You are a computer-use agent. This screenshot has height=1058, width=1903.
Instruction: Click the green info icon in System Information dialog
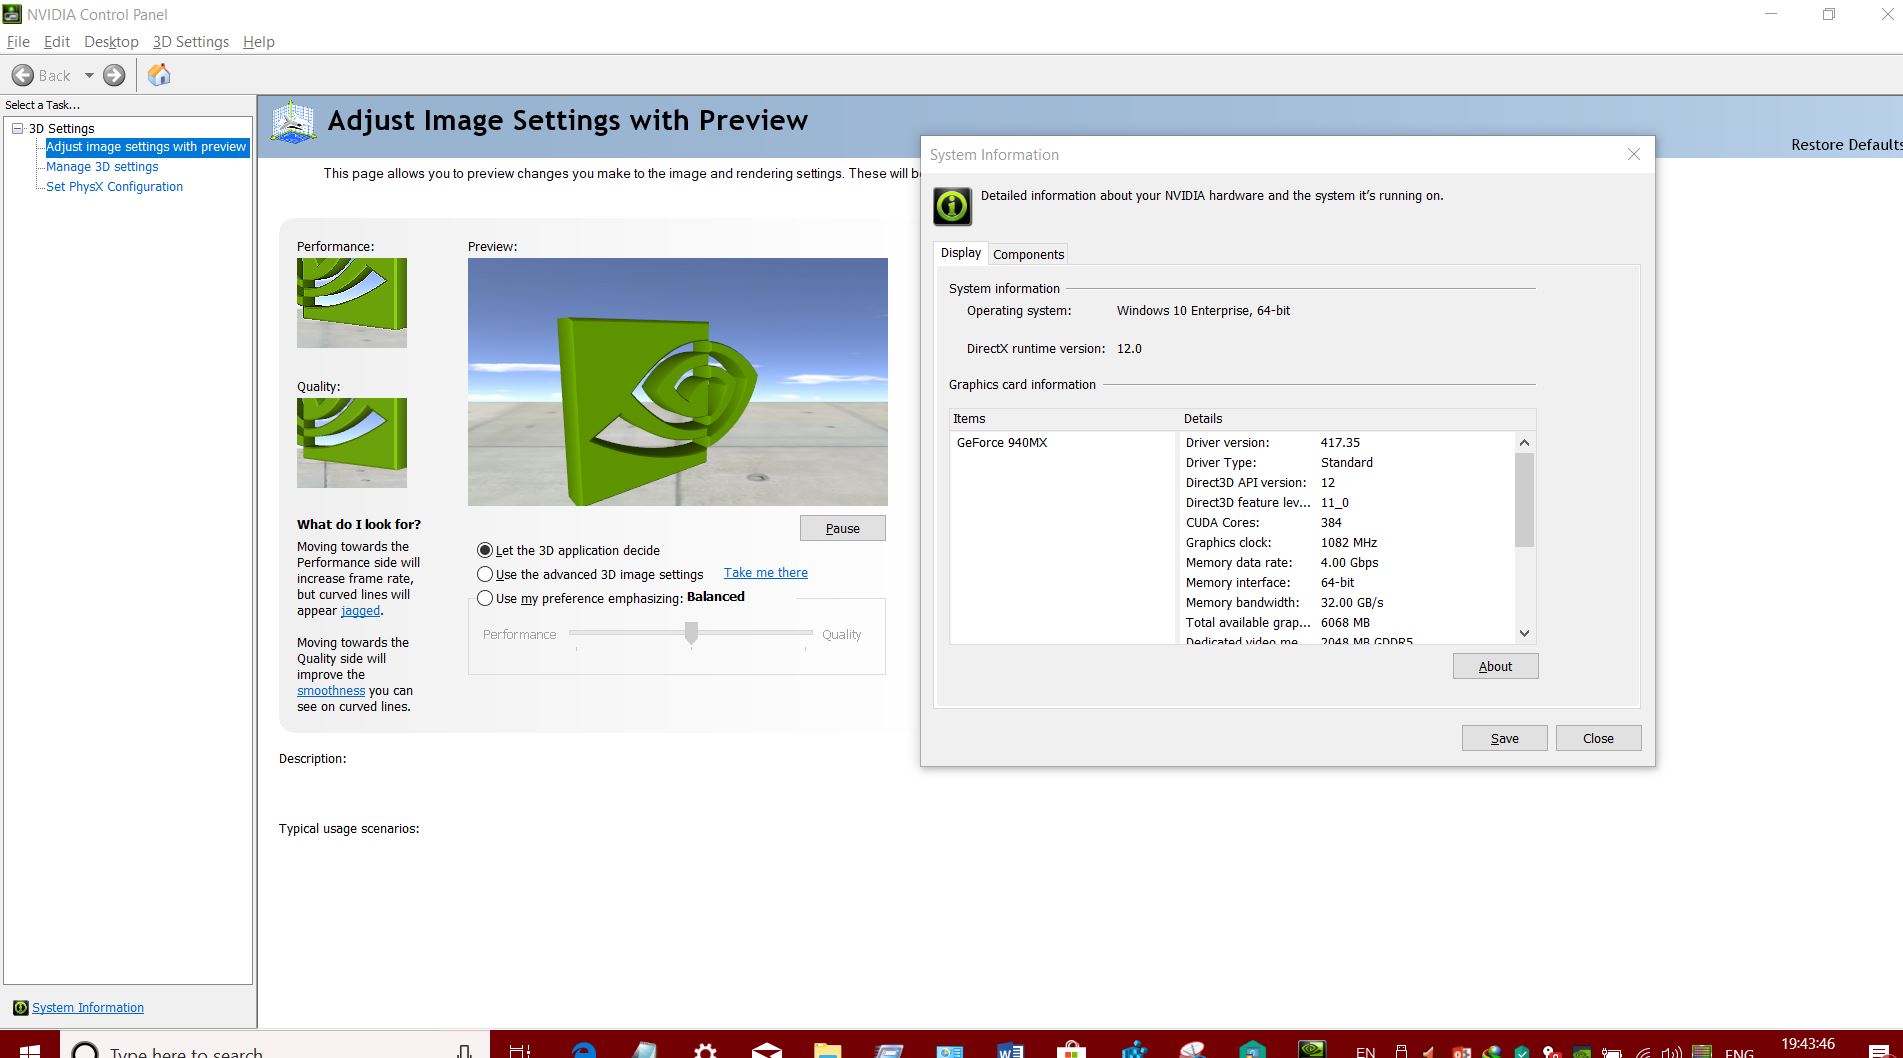pyautogui.click(x=952, y=206)
